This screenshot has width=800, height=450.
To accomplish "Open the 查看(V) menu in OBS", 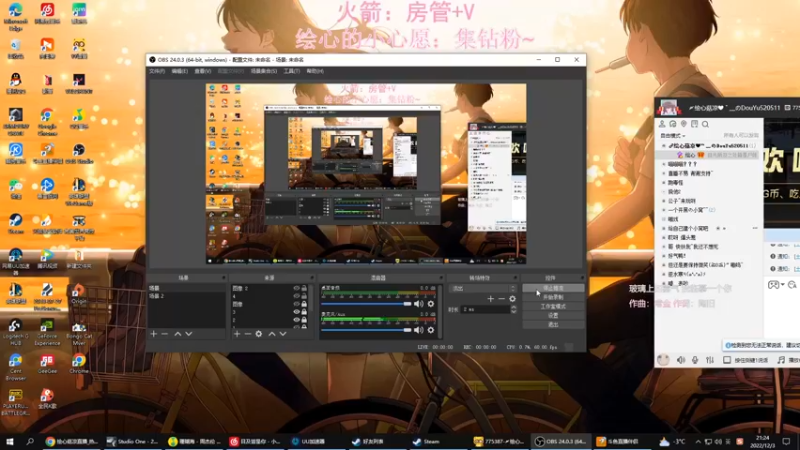I will (203, 71).
